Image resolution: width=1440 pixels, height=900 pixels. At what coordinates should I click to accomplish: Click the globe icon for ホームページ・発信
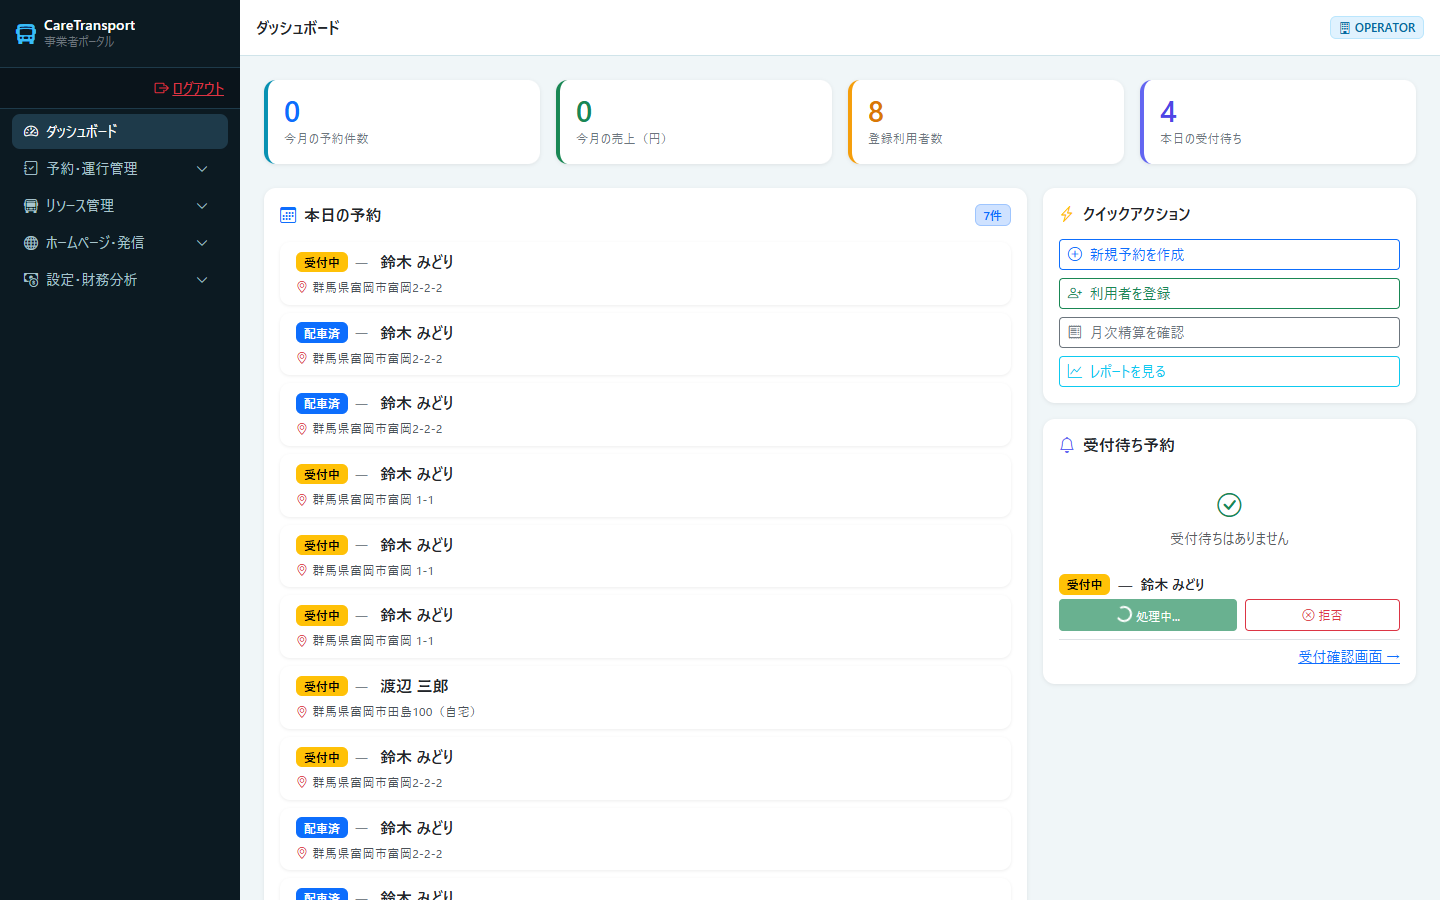coord(31,243)
